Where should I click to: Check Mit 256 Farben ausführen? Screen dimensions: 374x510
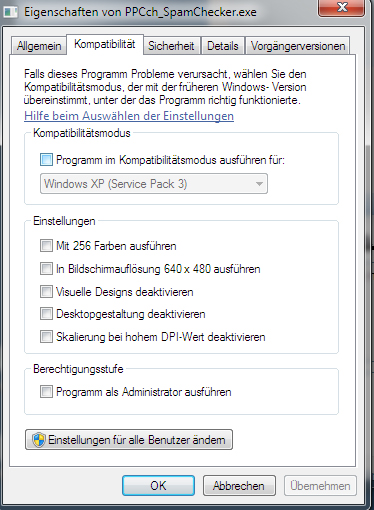click(46, 246)
